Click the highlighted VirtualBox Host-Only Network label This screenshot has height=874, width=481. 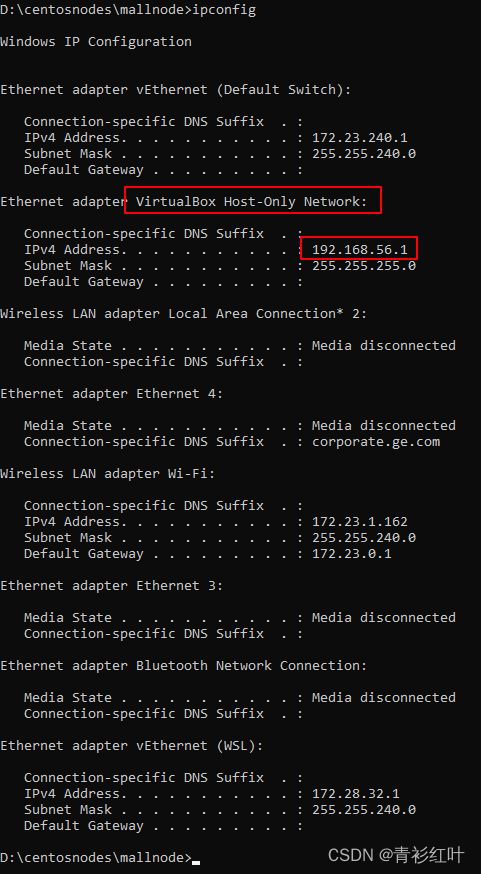pos(252,201)
